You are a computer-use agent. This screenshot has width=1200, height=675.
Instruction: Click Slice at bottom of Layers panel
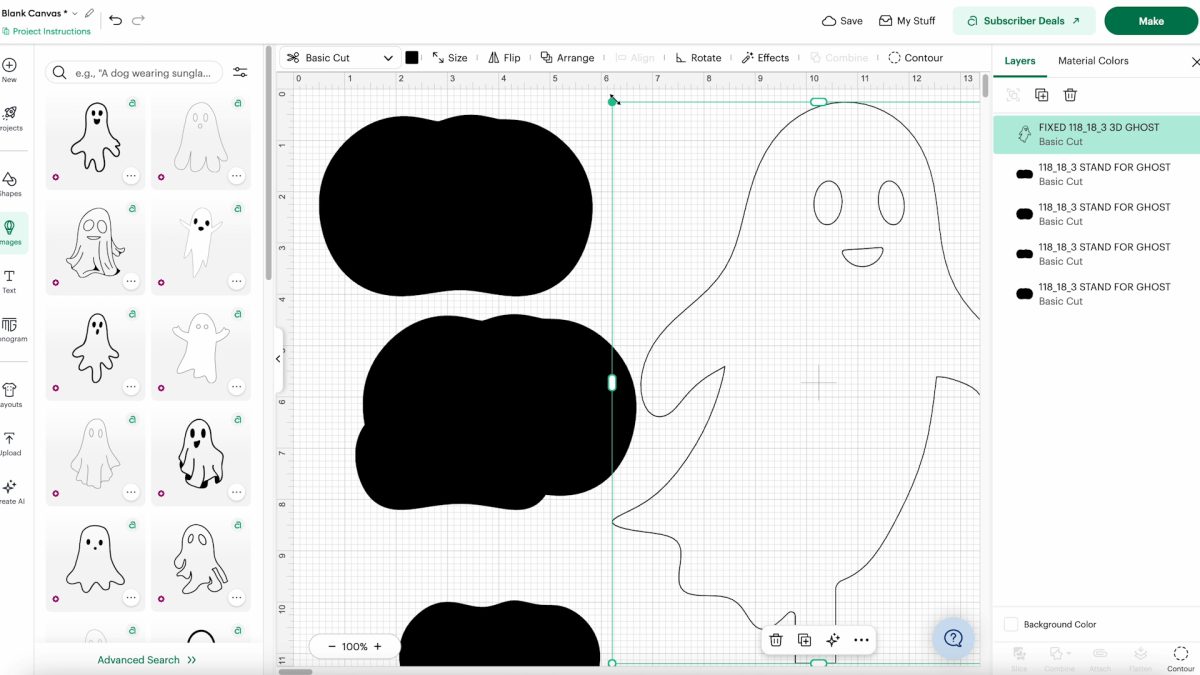[1019, 659]
